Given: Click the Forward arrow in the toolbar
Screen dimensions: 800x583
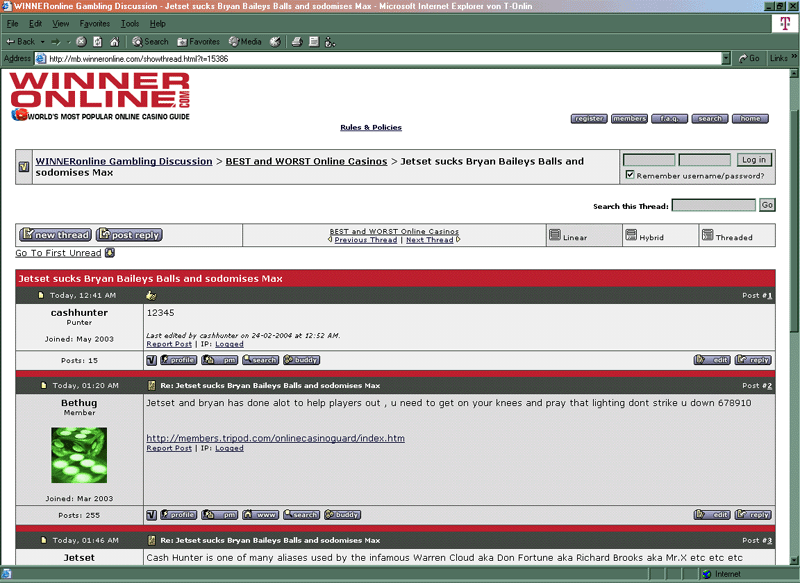Looking at the screenshot, I should pyautogui.click(x=56, y=42).
